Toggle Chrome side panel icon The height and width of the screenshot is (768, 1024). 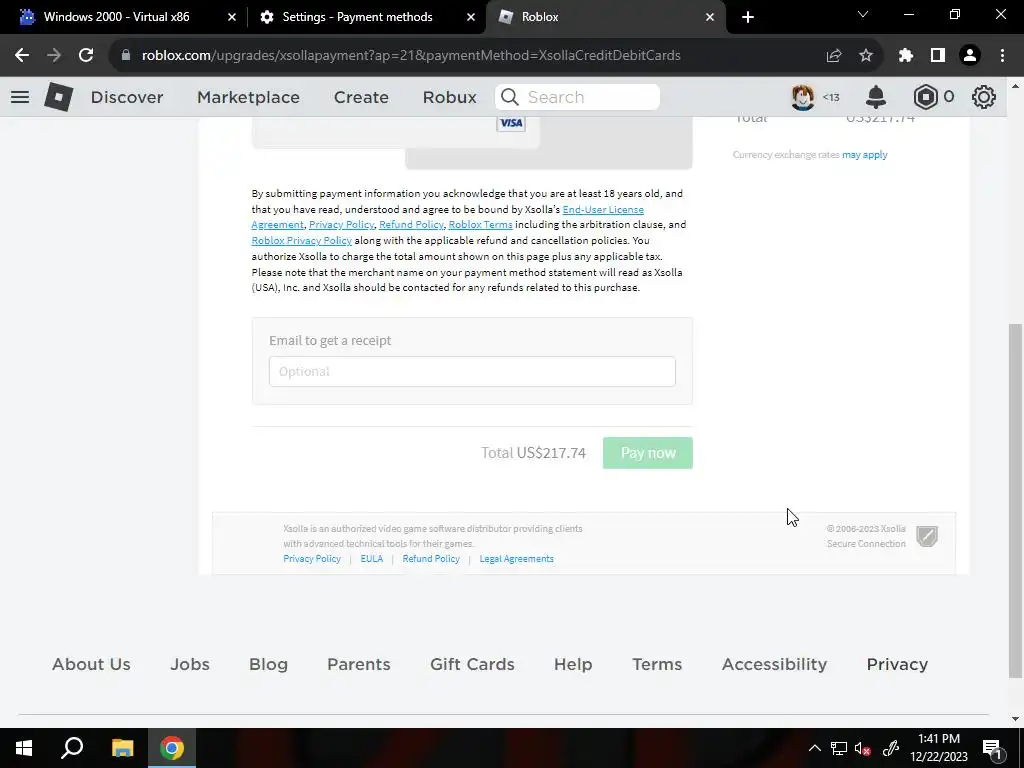(x=938, y=56)
